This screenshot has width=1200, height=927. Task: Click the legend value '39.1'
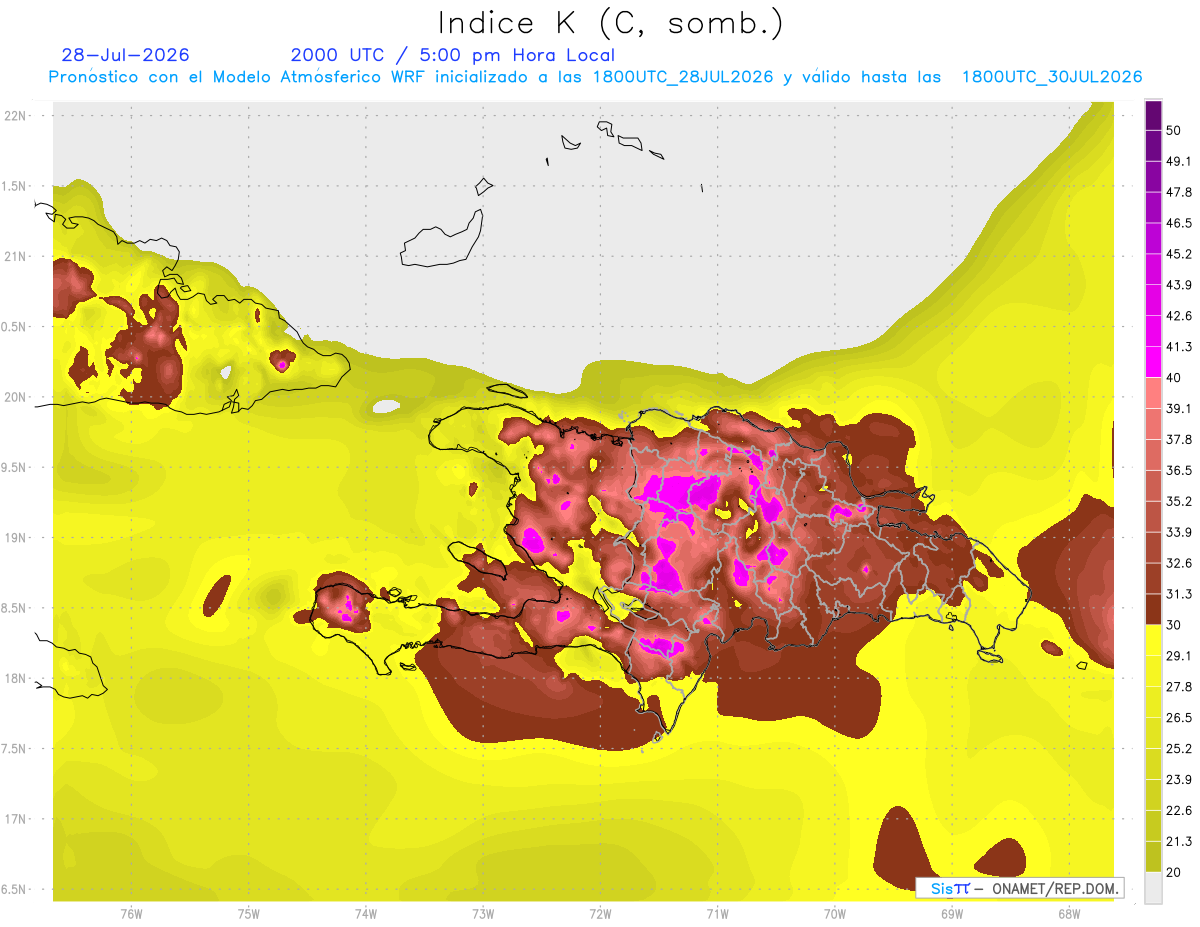(x=1179, y=408)
